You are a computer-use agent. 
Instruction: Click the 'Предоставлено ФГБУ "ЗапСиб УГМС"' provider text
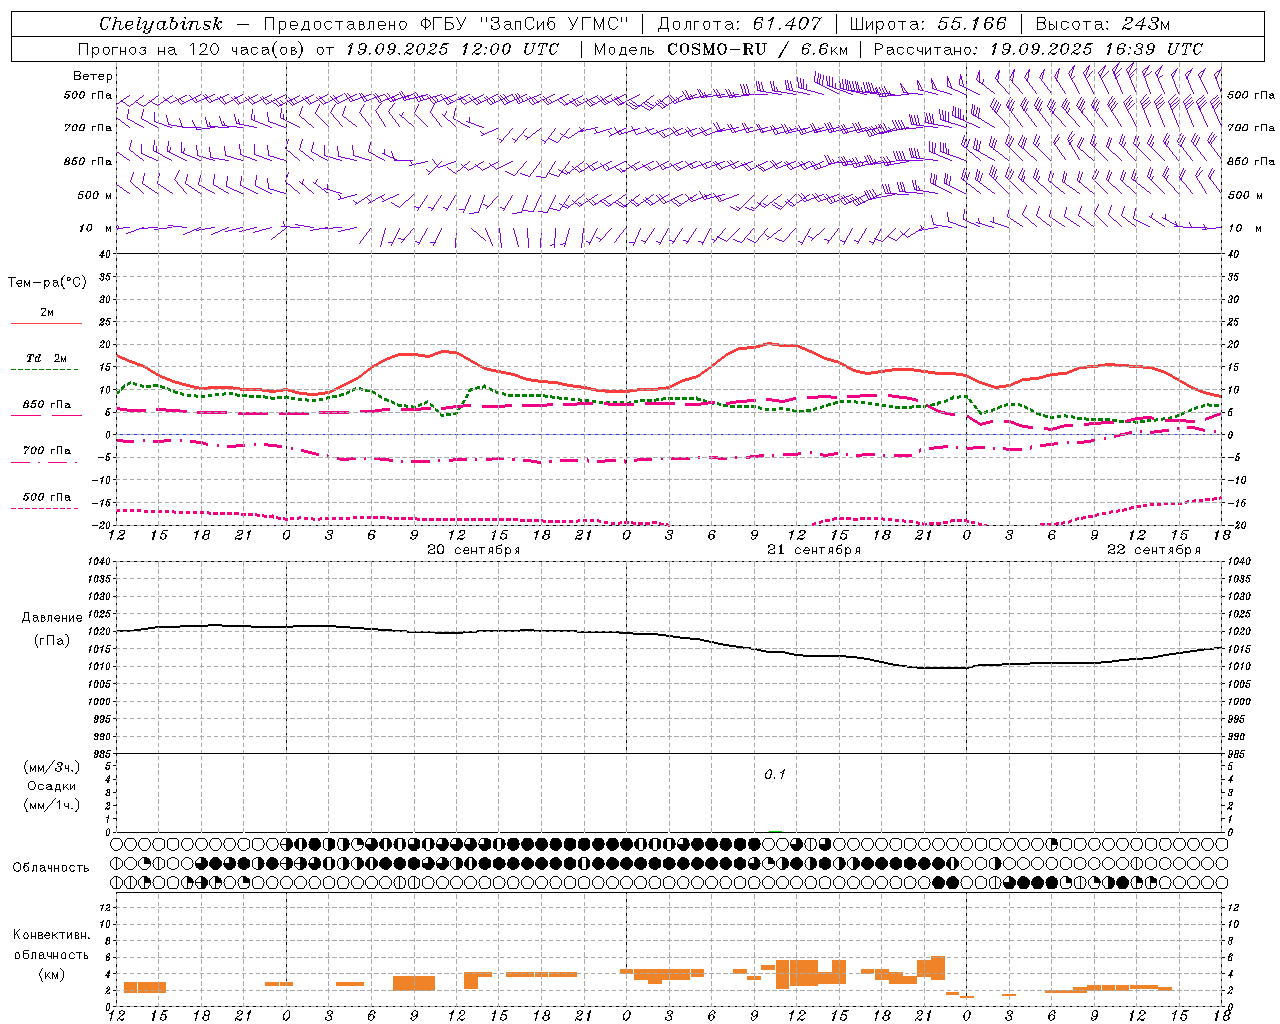[x=445, y=24]
